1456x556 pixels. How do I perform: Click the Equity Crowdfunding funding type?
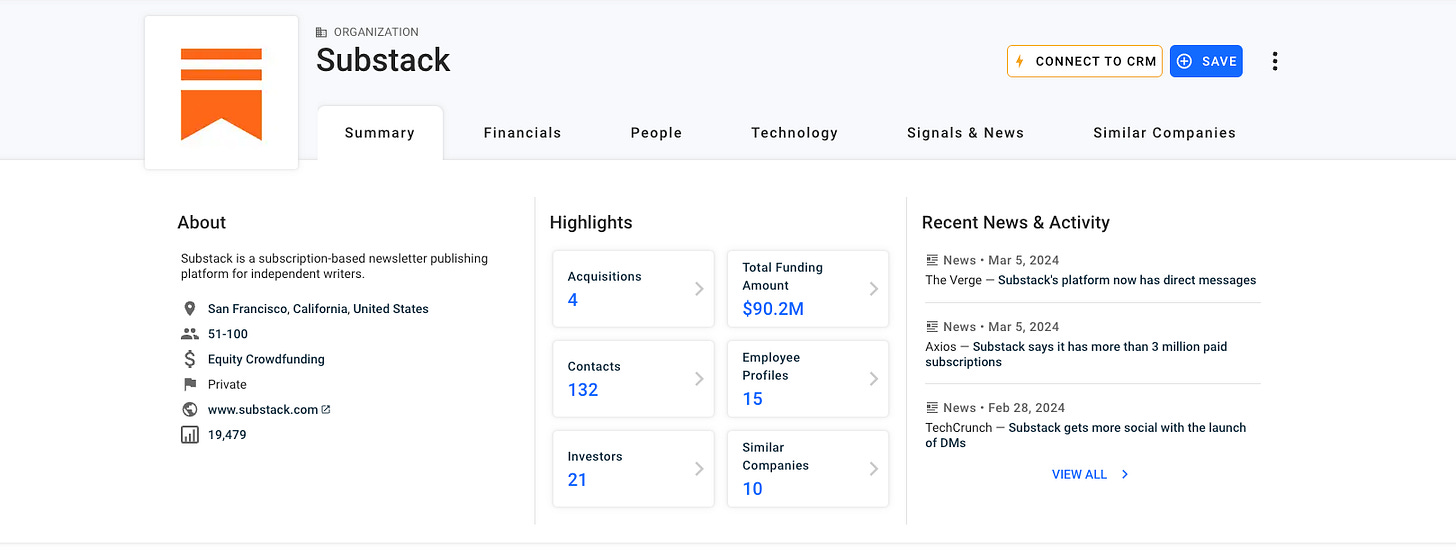pyautogui.click(x=266, y=359)
